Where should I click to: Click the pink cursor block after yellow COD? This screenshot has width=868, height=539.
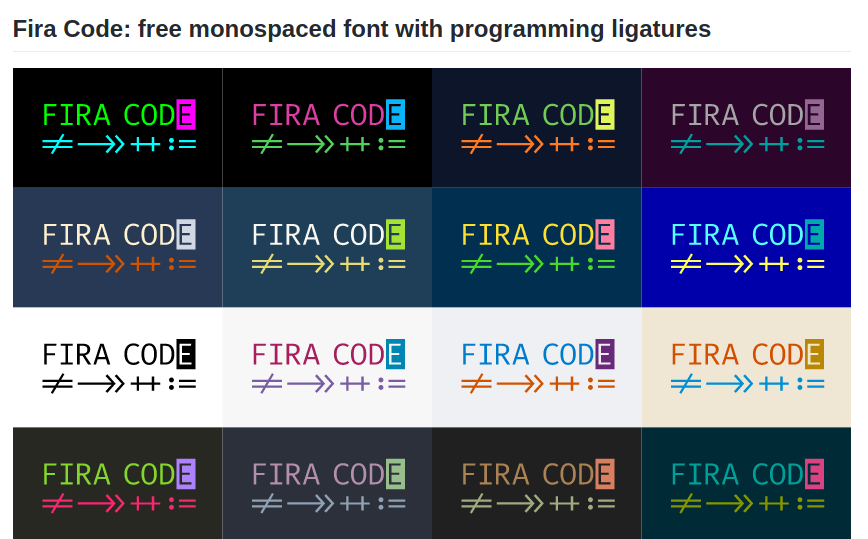pos(604,235)
